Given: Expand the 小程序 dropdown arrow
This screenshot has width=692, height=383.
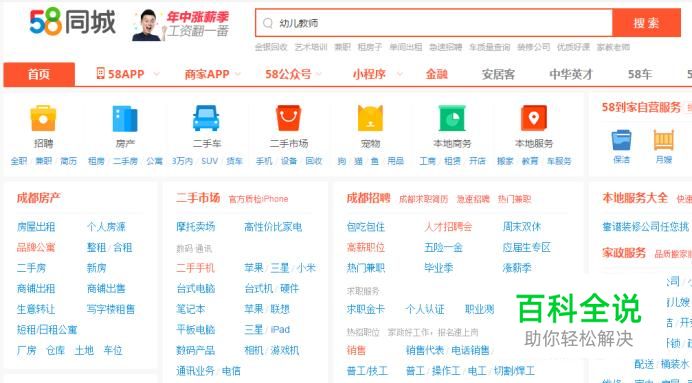Looking at the screenshot, I should pos(399,74).
